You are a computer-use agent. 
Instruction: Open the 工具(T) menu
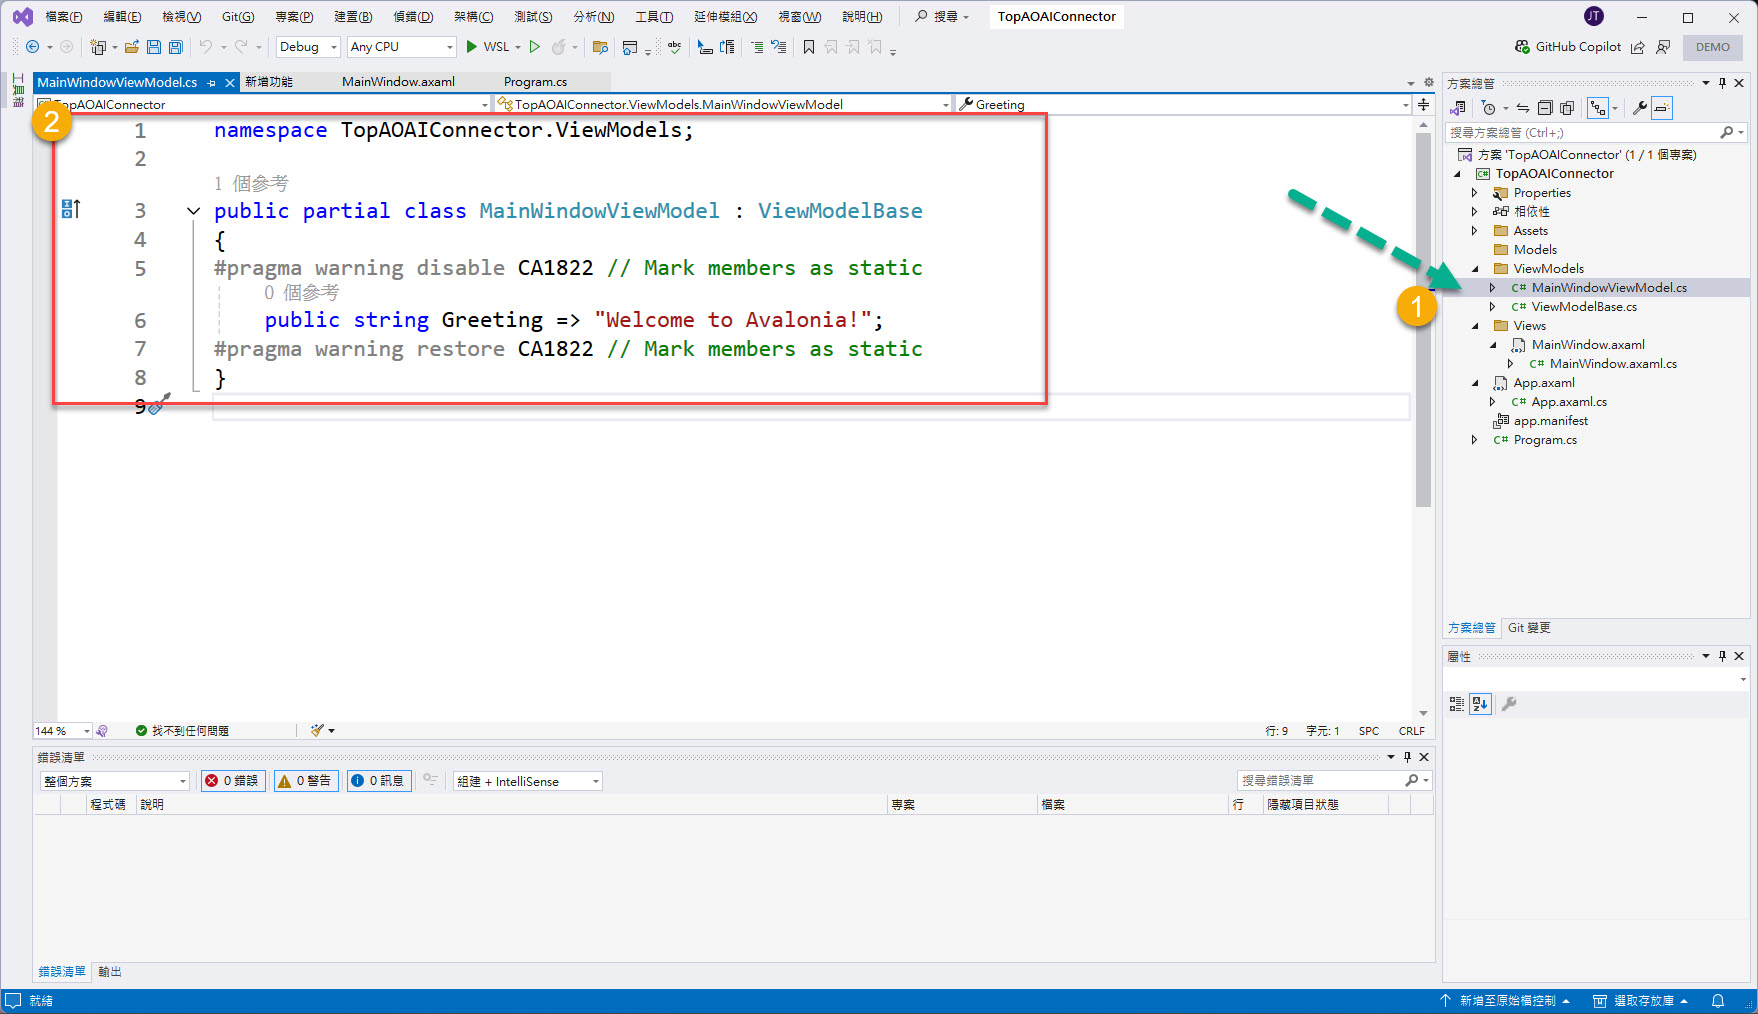pos(654,17)
